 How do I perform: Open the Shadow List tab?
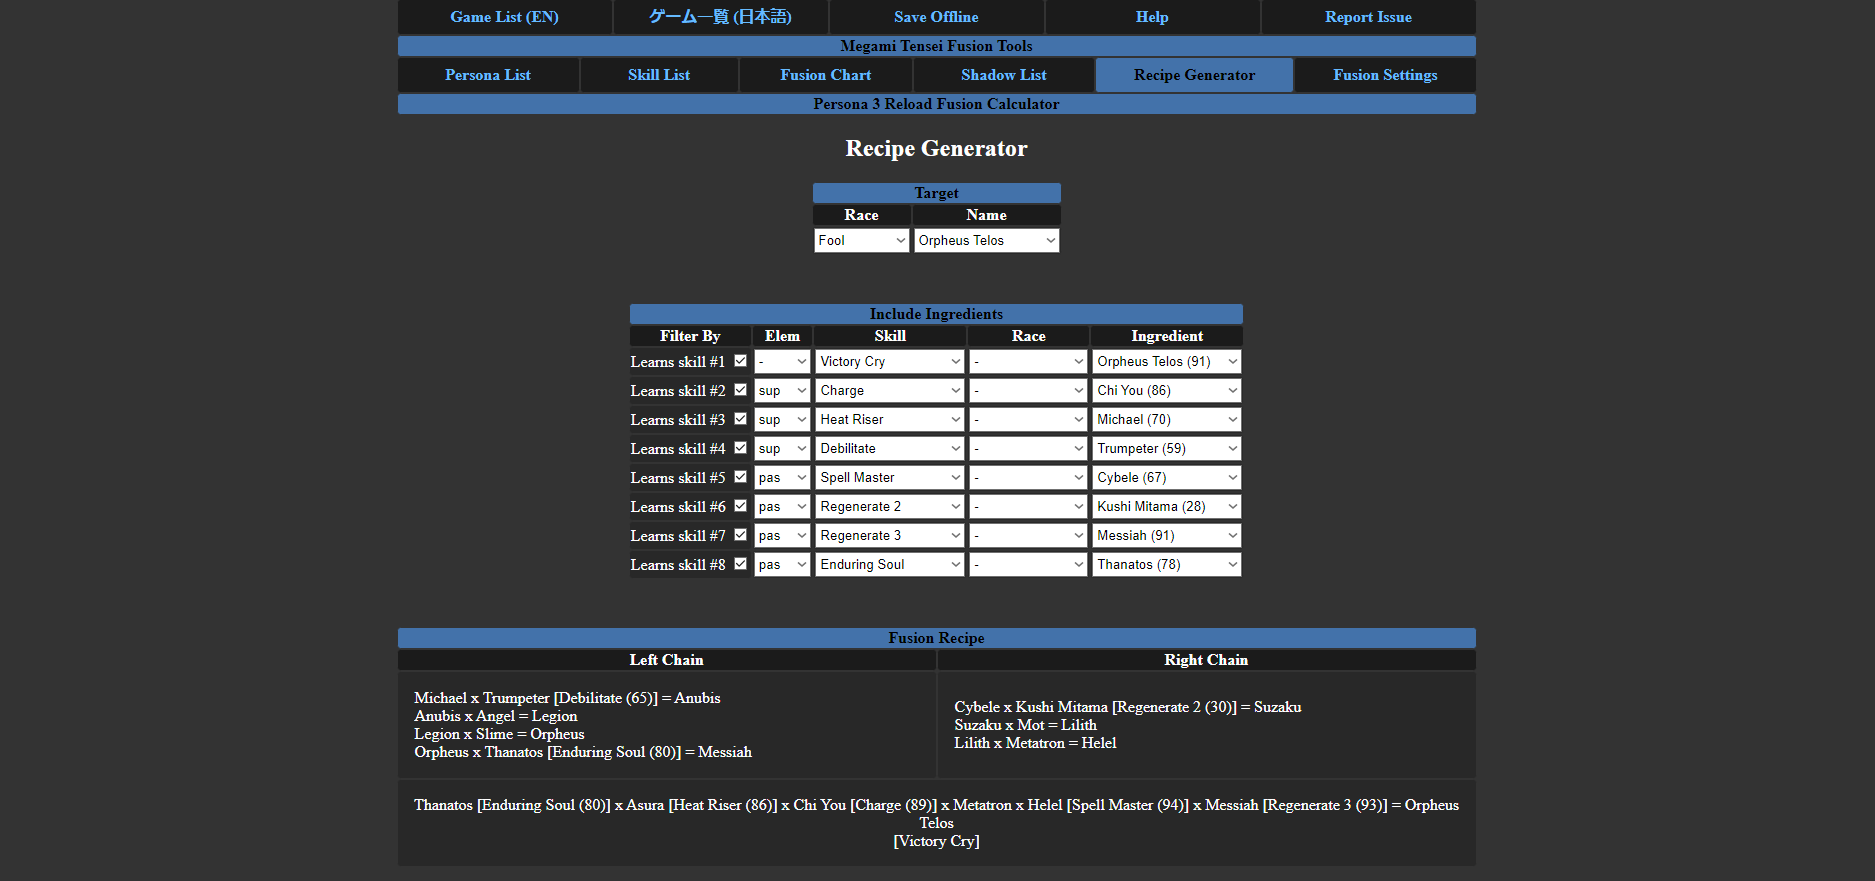pos(1004,75)
